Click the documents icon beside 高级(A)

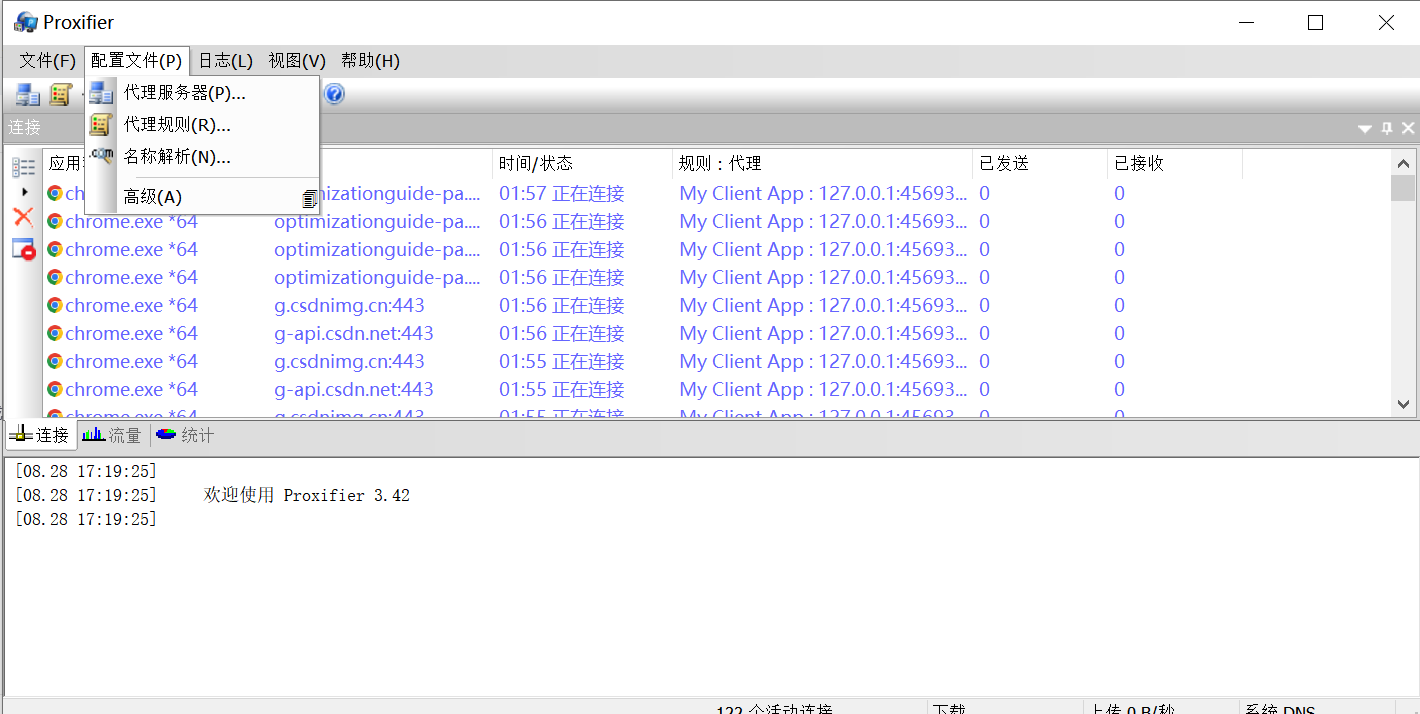click(310, 198)
